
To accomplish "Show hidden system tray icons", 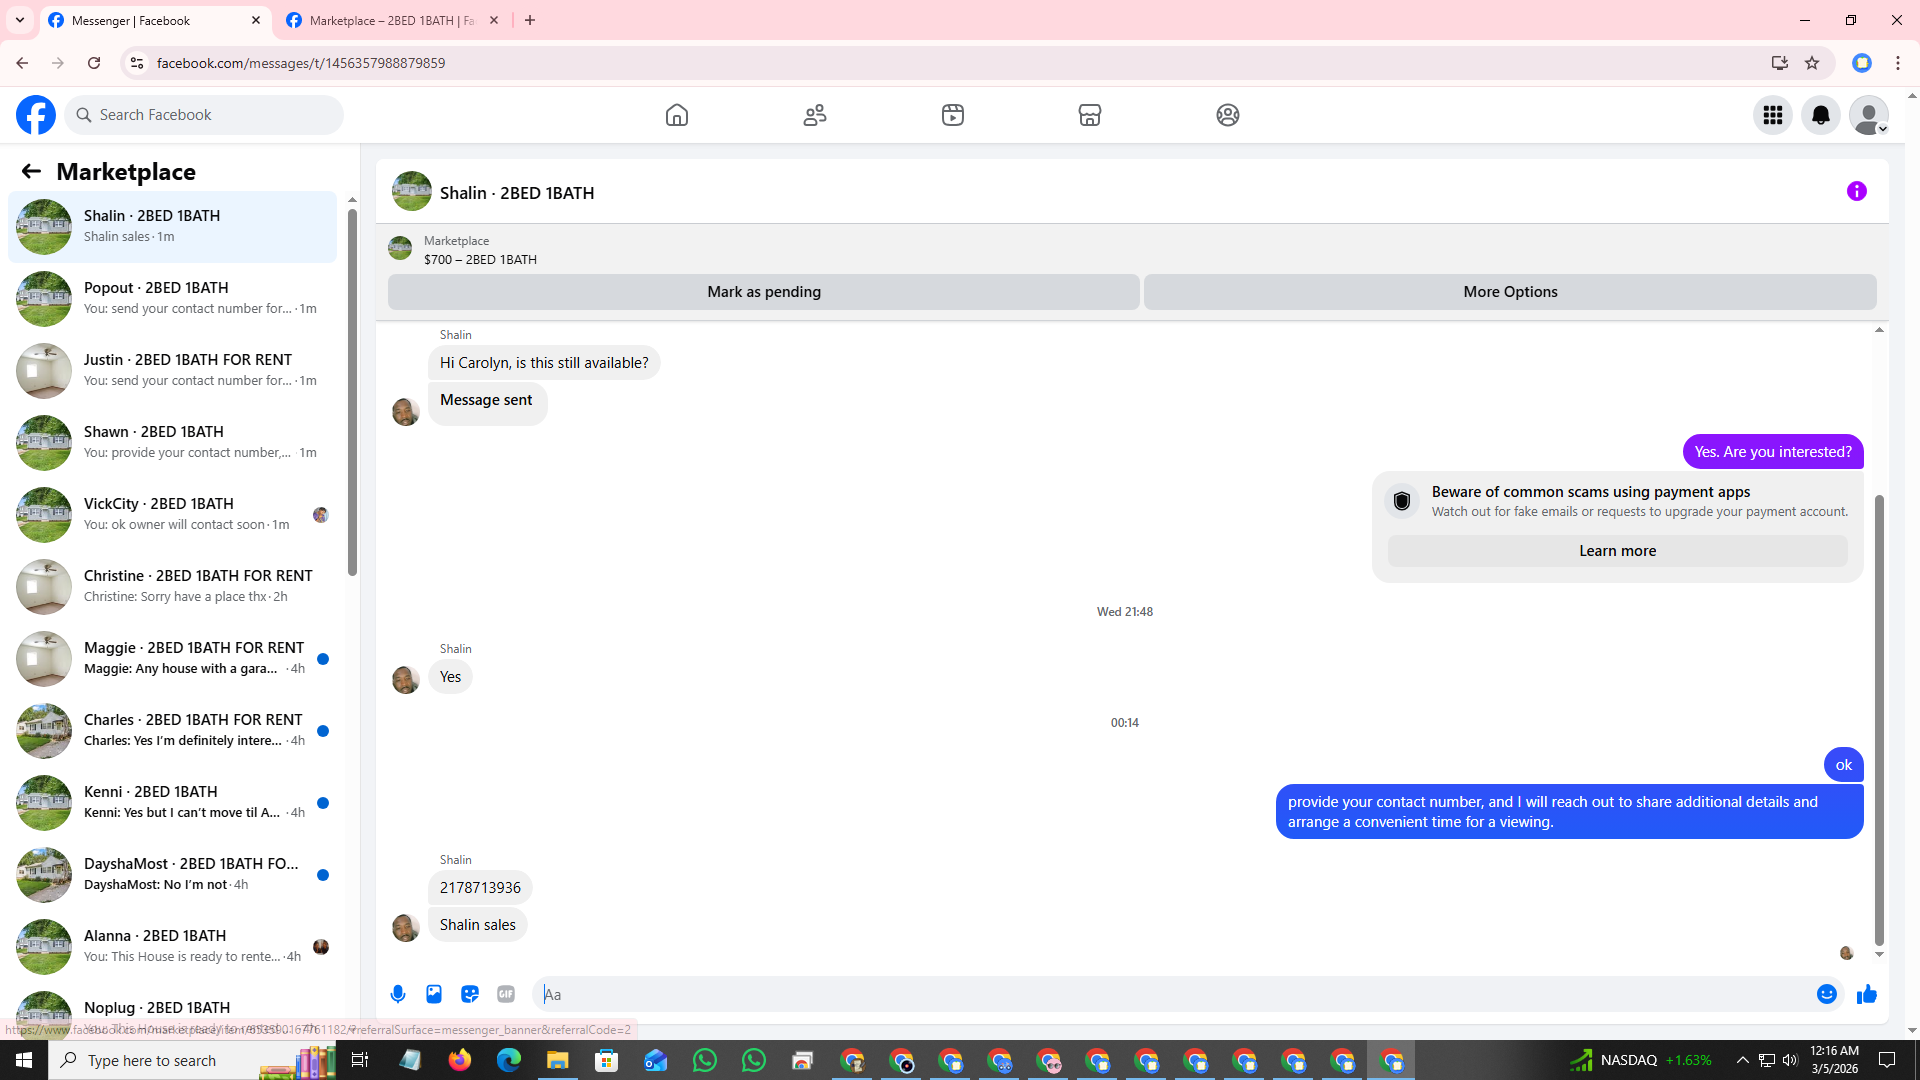I will [1743, 1060].
